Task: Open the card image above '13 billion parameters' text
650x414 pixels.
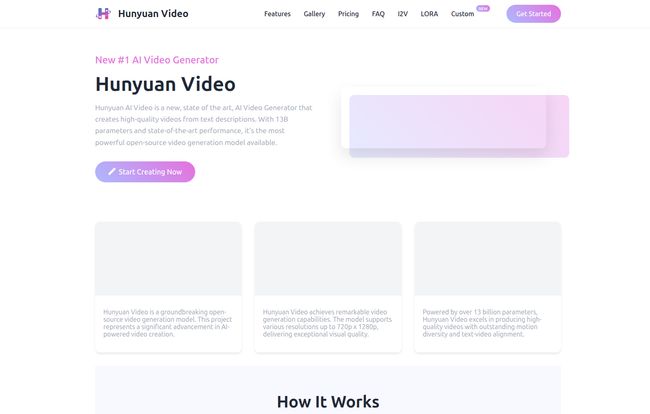Action: click(488, 259)
